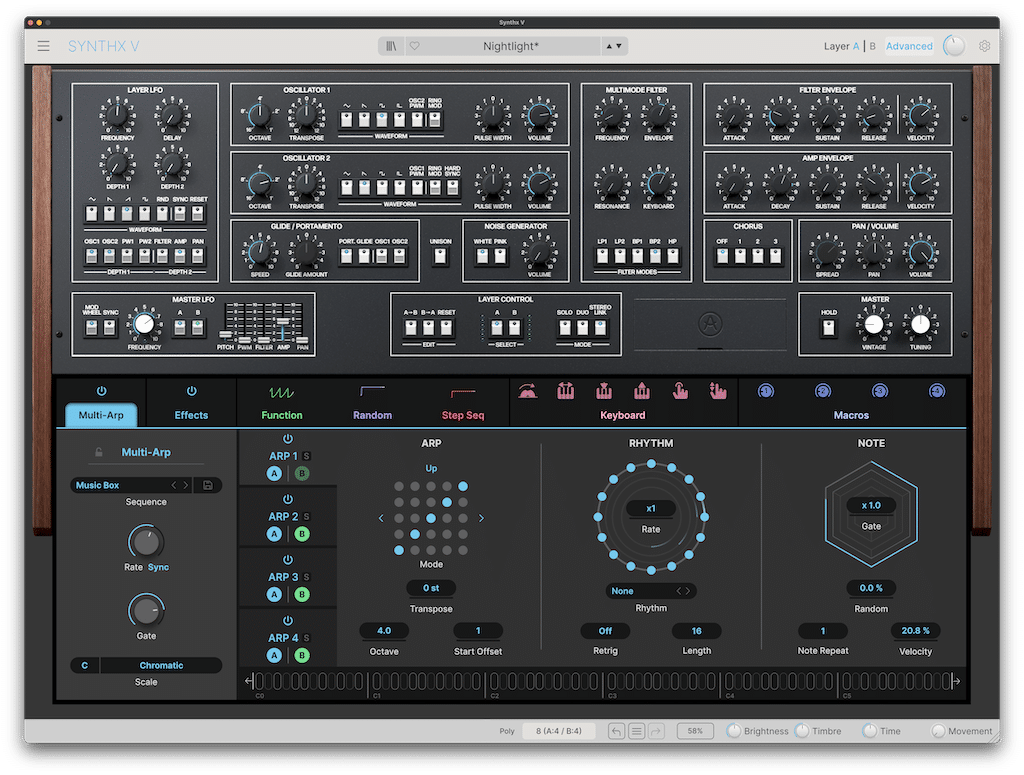This screenshot has width=1024, height=775.
Task: Click the Oscillator 1 Volume knob
Action: click(539, 115)
